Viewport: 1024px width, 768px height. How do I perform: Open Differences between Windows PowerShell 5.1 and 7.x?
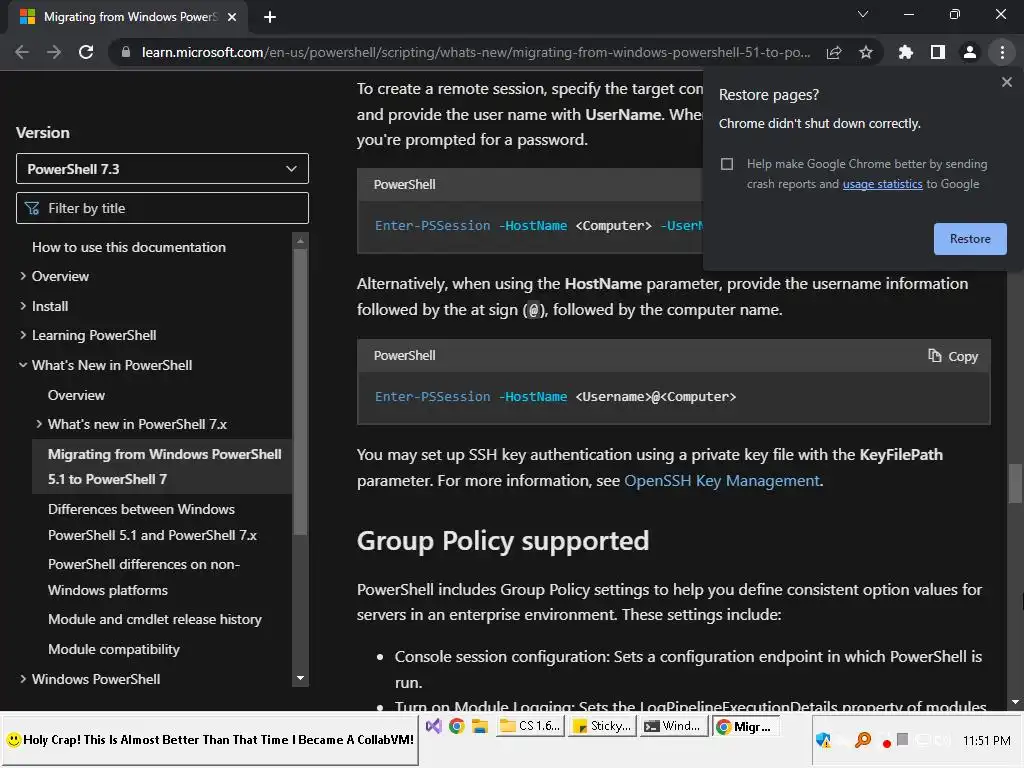pyautogui.click(x=152, y=522)
